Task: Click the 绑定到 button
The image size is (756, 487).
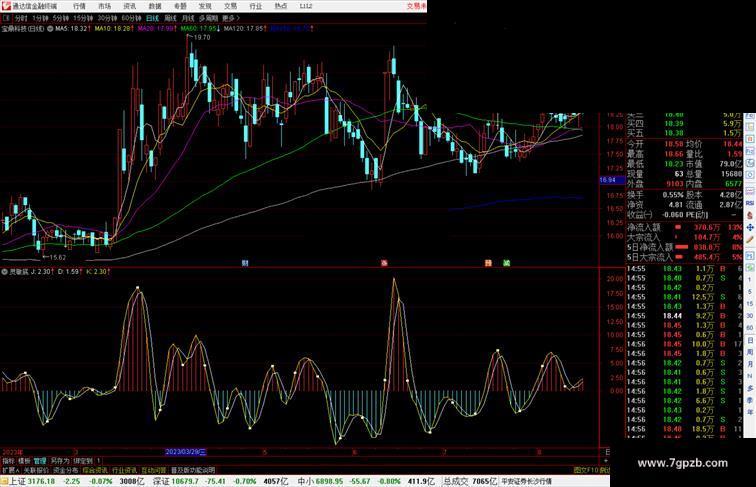Action: [x=83, y=461]
